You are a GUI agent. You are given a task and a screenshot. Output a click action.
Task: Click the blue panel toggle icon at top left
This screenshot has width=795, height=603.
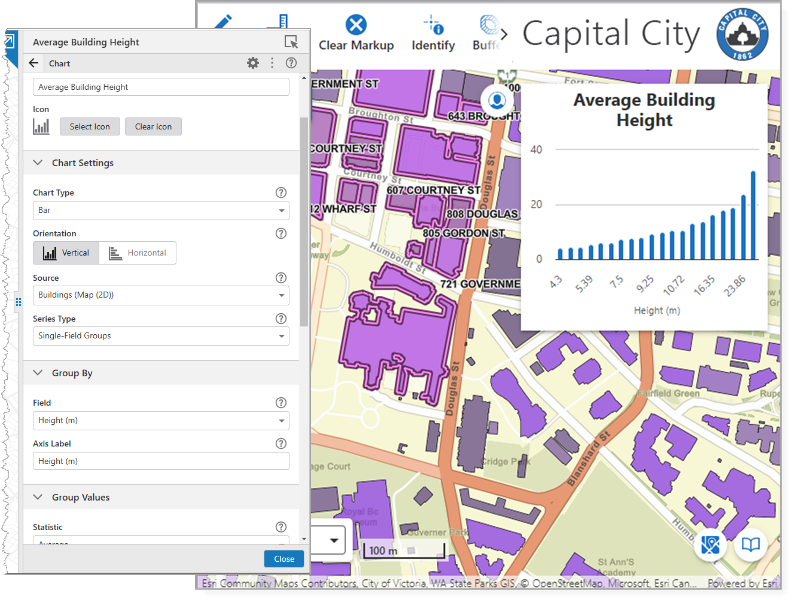10,40
